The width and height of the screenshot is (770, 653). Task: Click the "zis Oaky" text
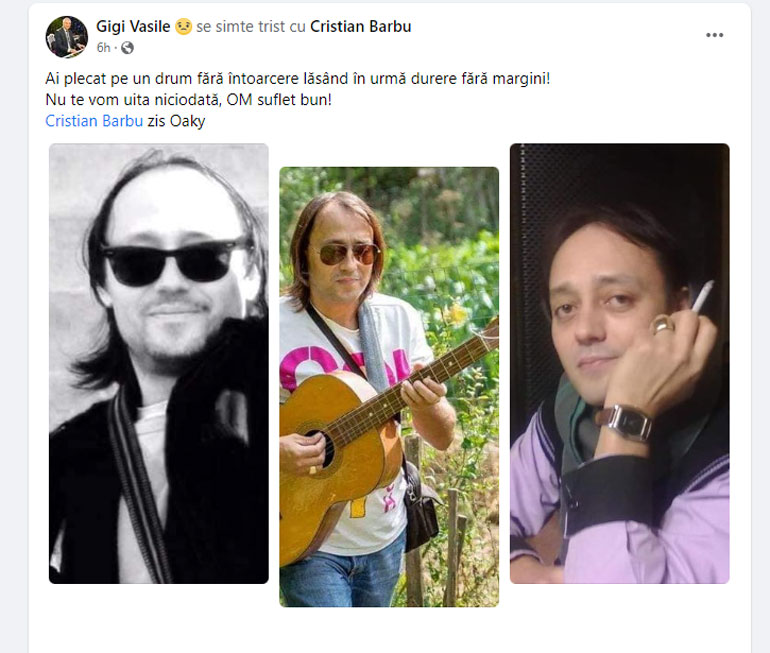(176, 121)
